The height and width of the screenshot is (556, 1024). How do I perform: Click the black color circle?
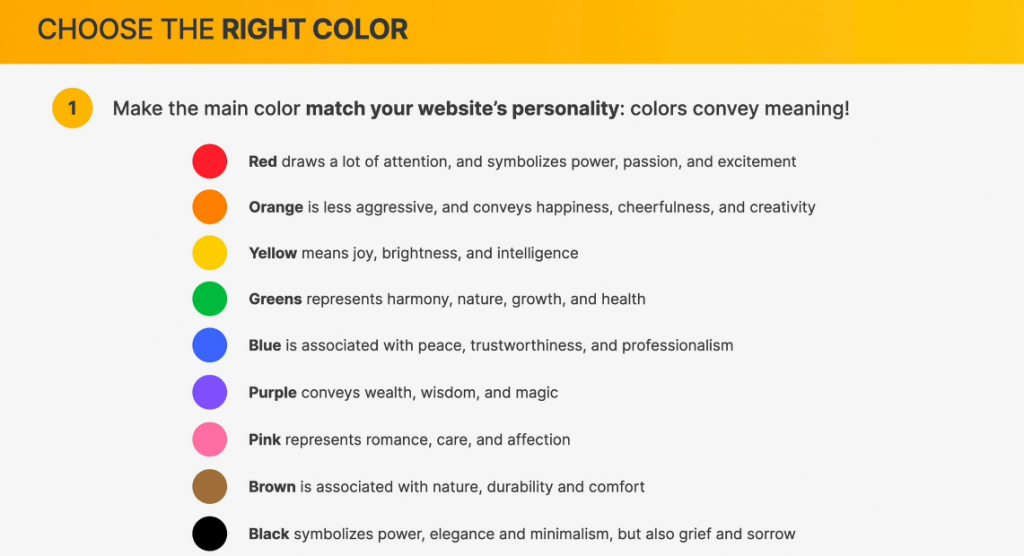pos(210,534)
